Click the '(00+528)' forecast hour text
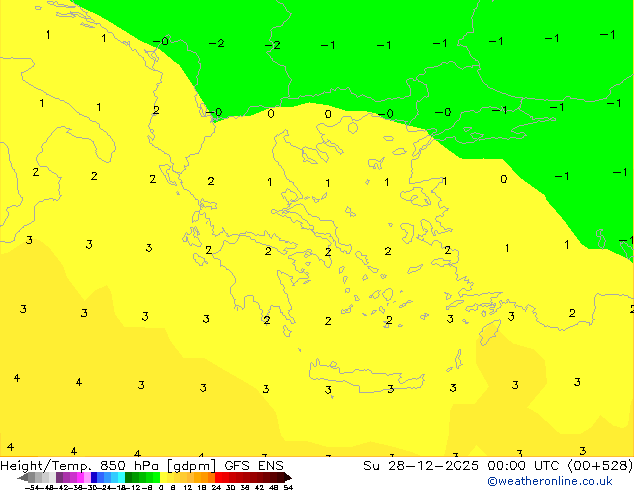Viewport: 634px width, 490px height. 600,465
